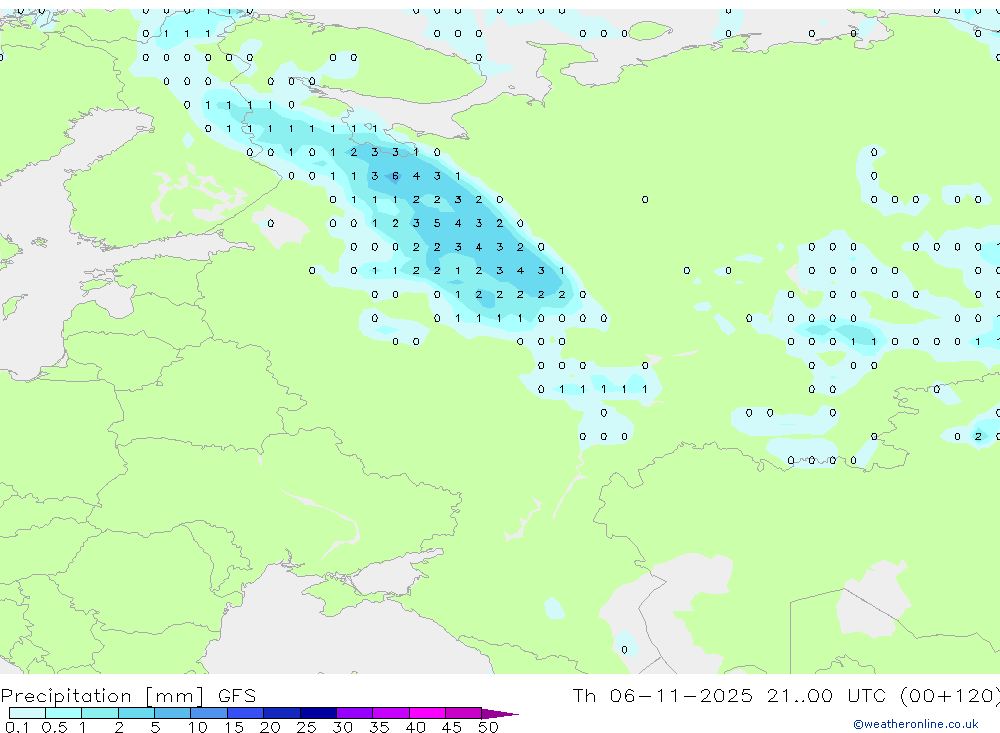
Task: Click the 40–45 mm magenta legend swatch
Action: click(427, 713)
